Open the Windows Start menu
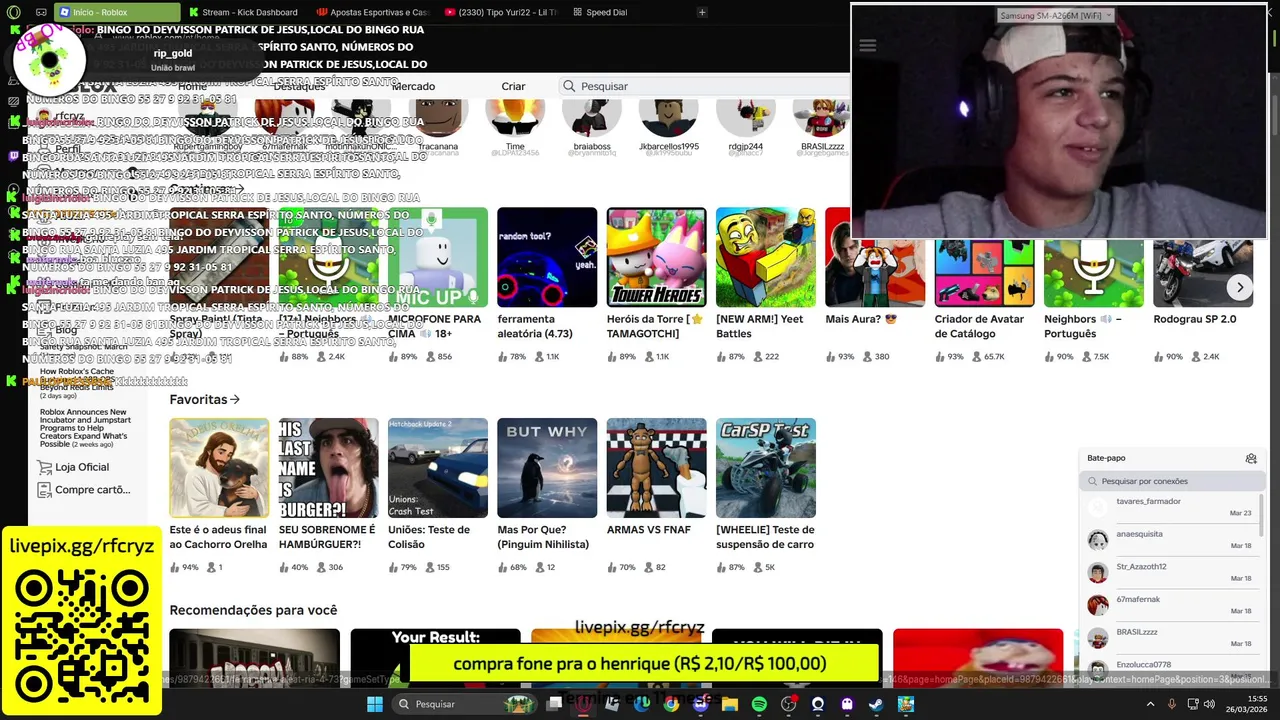The width and height of the screenshot is (1280, 720). pos(374,704)
